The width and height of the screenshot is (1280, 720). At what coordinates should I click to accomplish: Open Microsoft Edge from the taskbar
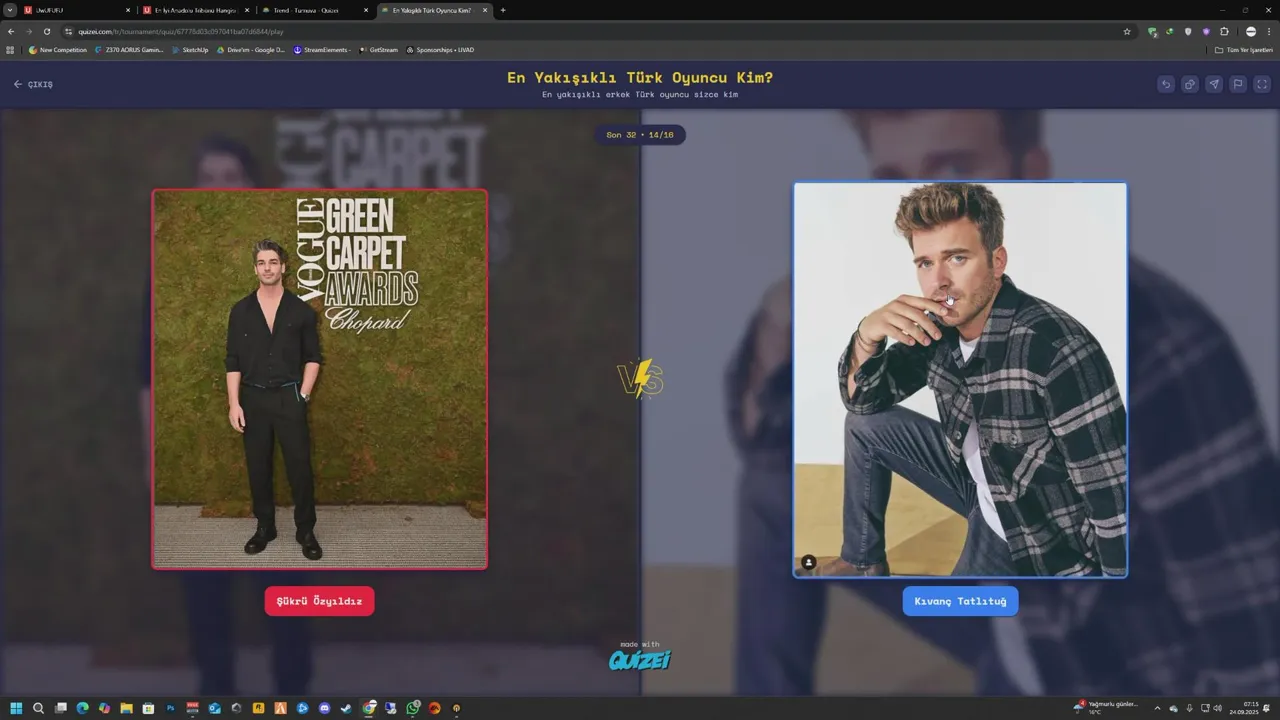coord(82,708)
